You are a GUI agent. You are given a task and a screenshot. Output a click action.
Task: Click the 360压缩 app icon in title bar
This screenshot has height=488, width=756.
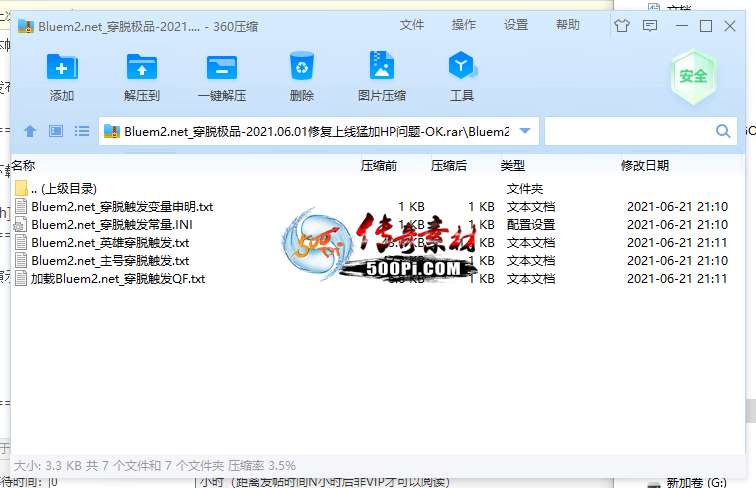tap(26, 26)
